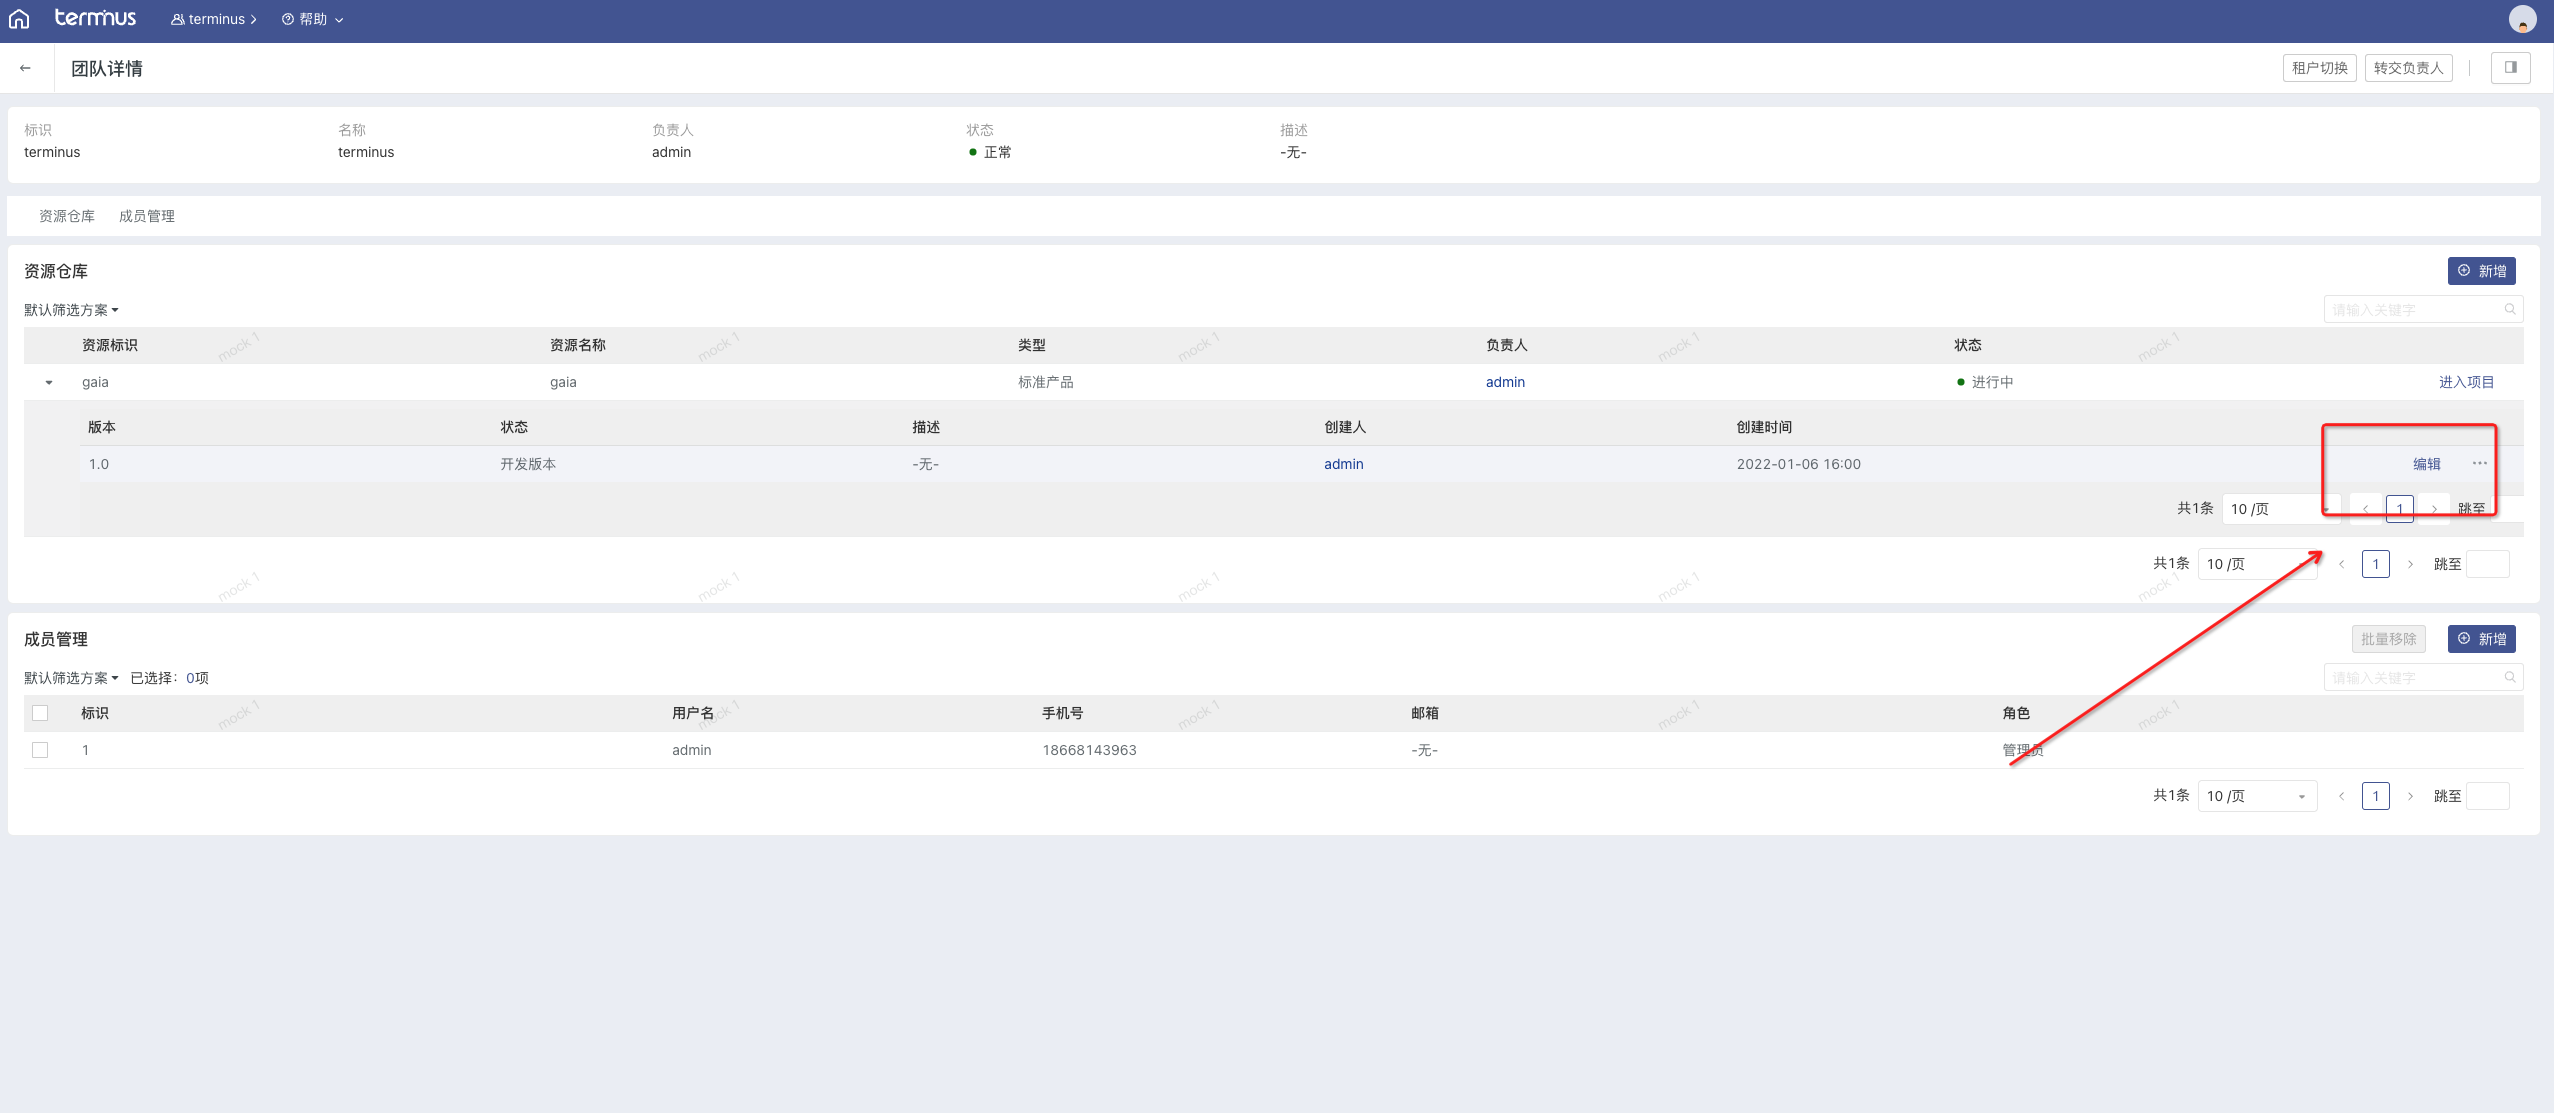Click the terminus logo
The width and height of the screenshot is (2554, 1113).
pyautogui.click(x=95, y=18)
